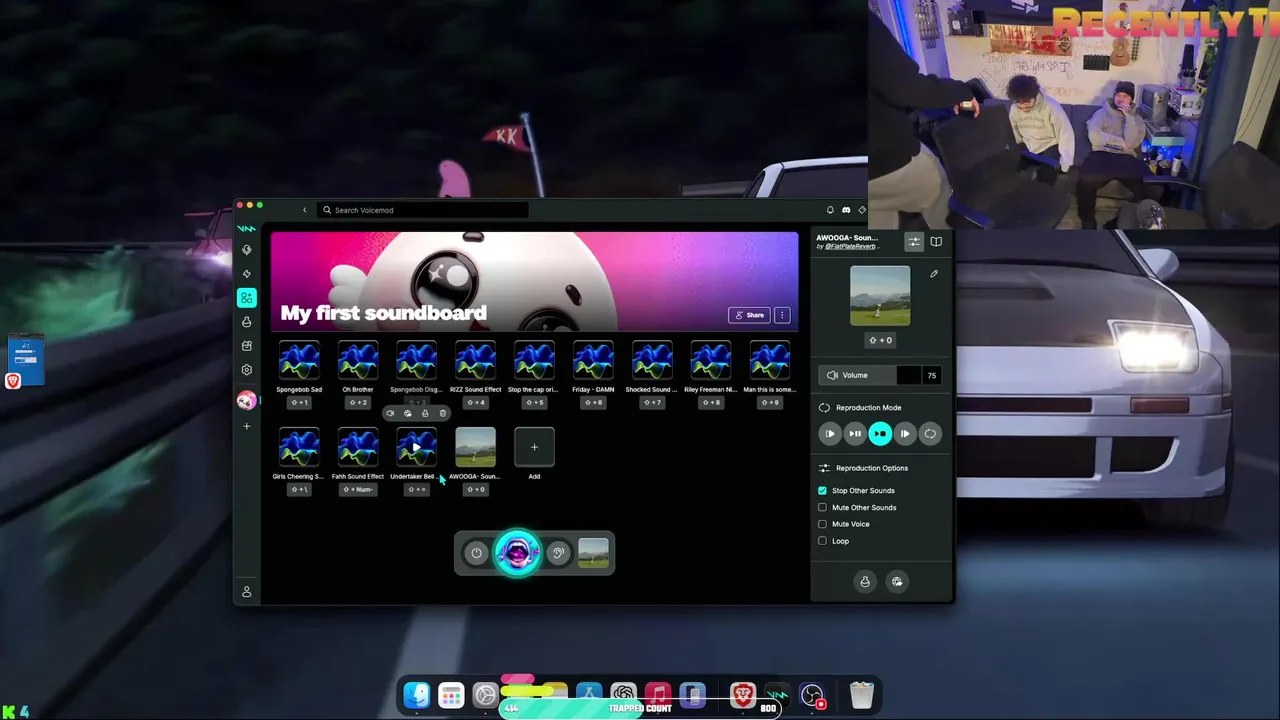Toggle hear myself ear icon

point(558,553)
